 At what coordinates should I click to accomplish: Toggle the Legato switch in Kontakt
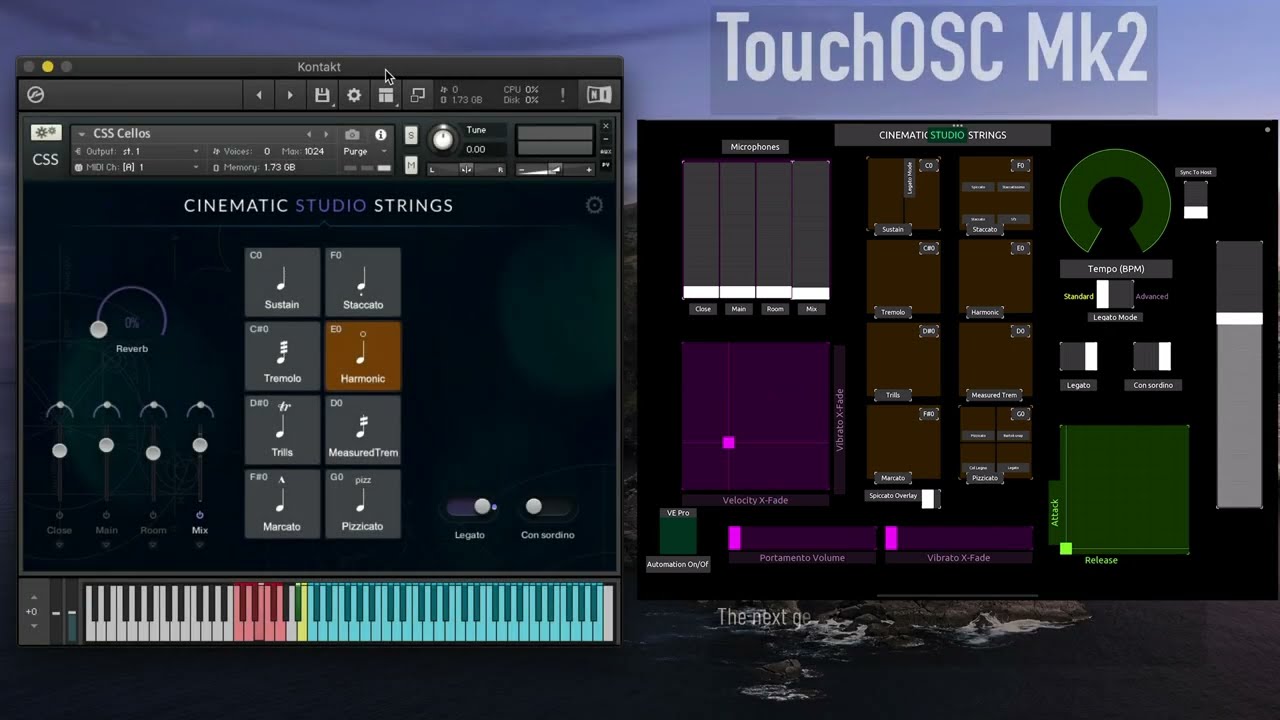coord(472,507)
